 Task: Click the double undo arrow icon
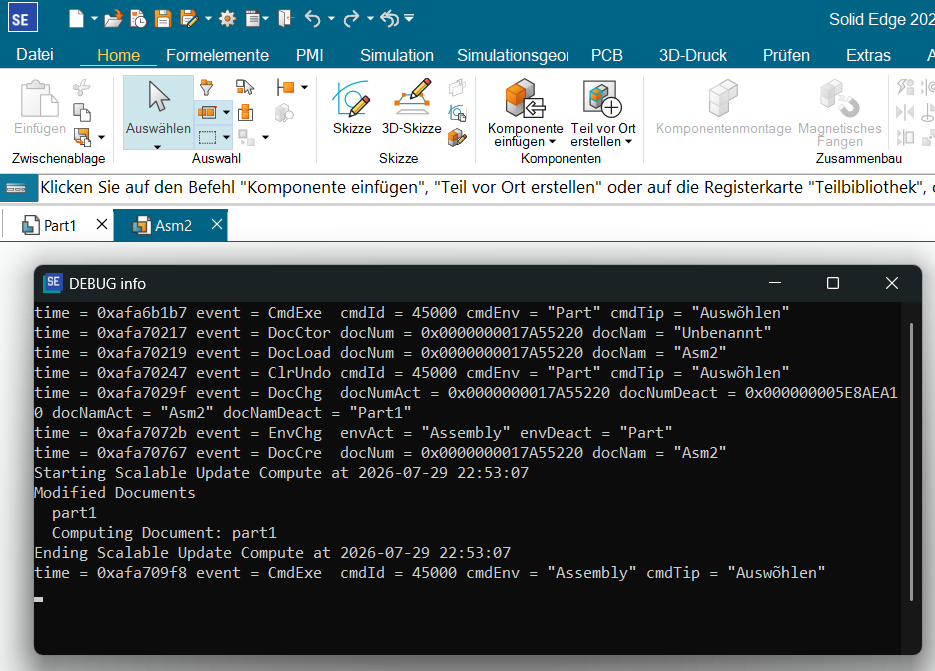(x=390, y=18)
